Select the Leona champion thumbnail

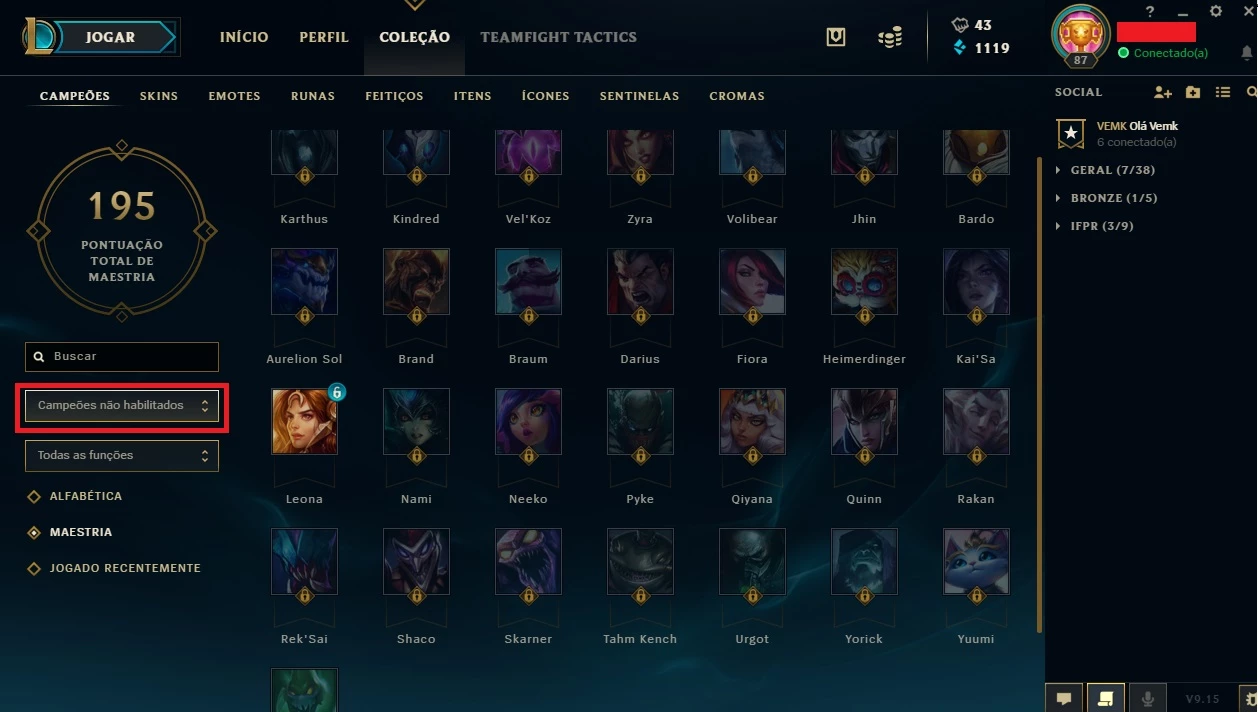[304, 421]
